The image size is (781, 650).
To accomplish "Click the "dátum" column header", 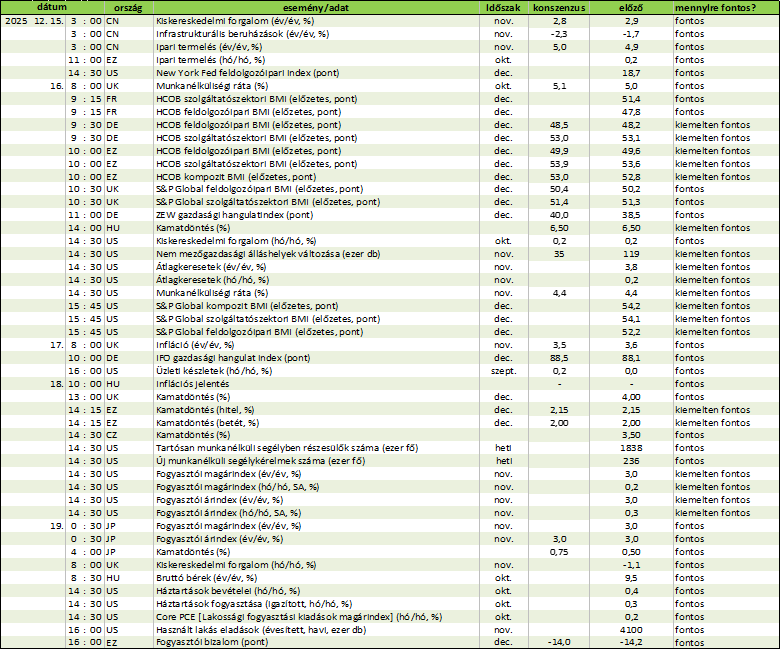I will [x=52, y=7].
